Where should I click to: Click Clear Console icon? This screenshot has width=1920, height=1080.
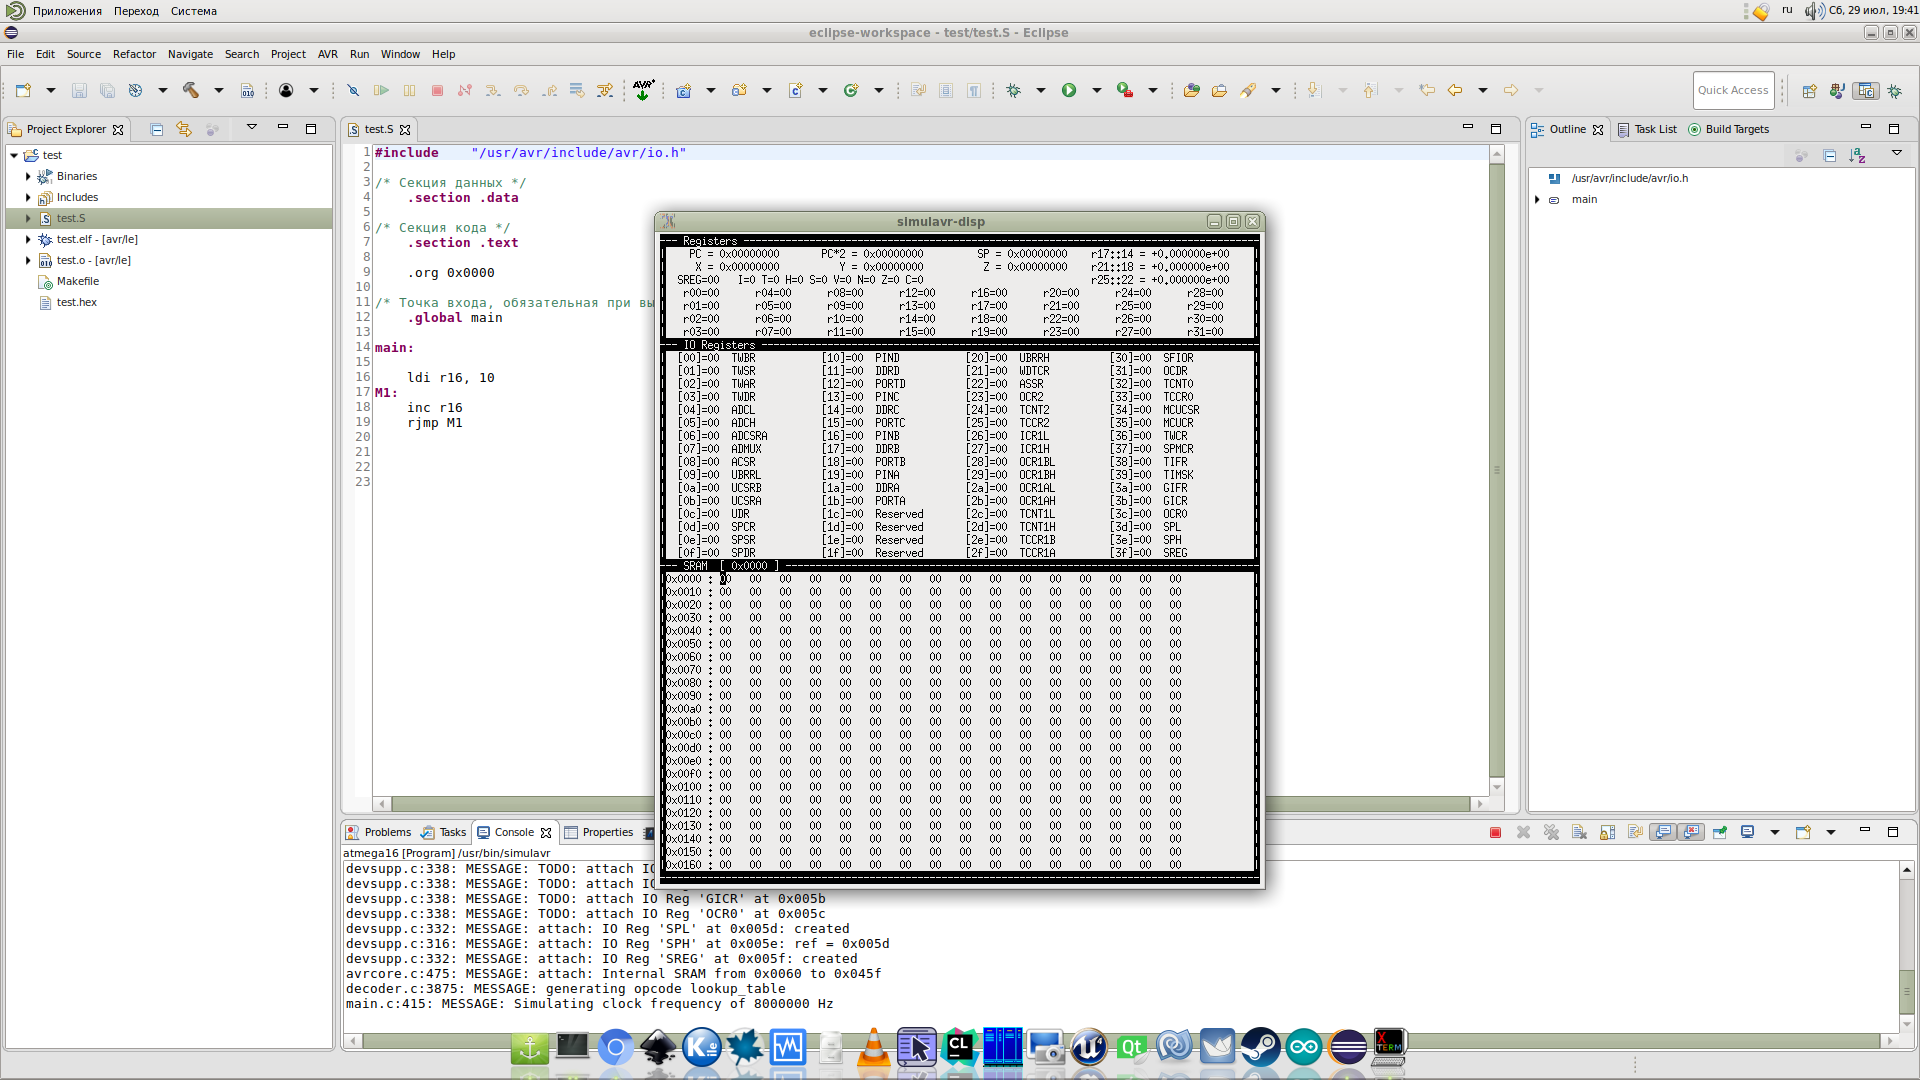click(1579, 832)
